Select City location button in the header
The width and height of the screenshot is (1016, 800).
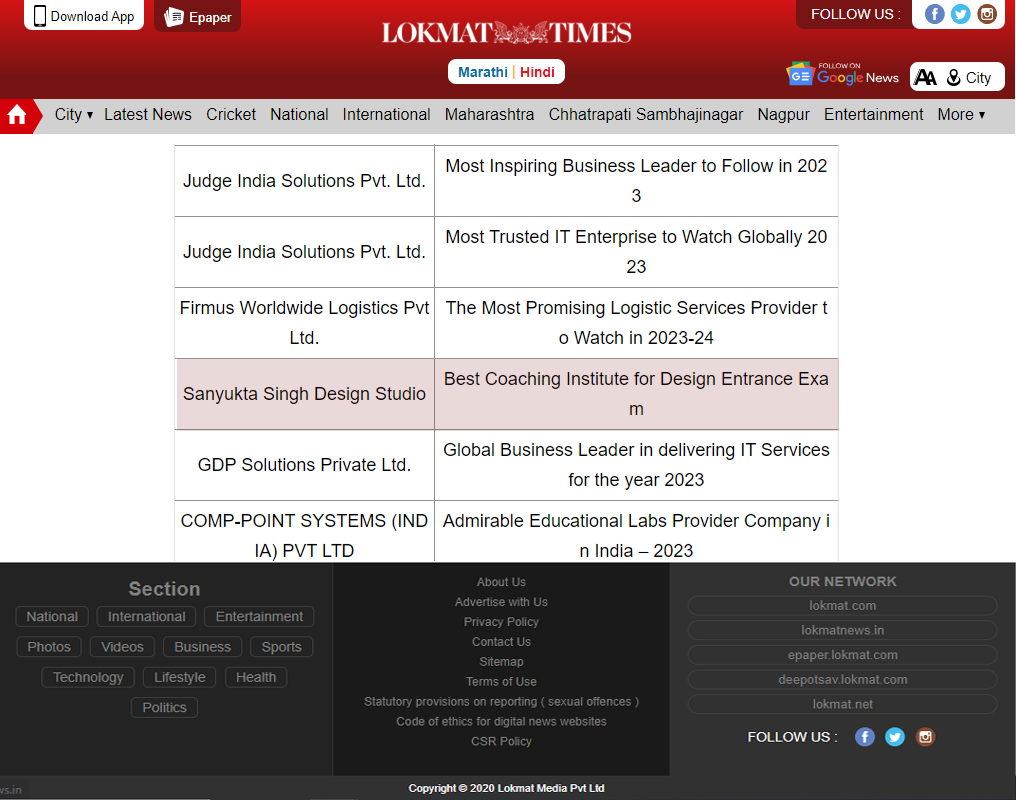coord(969,78)
